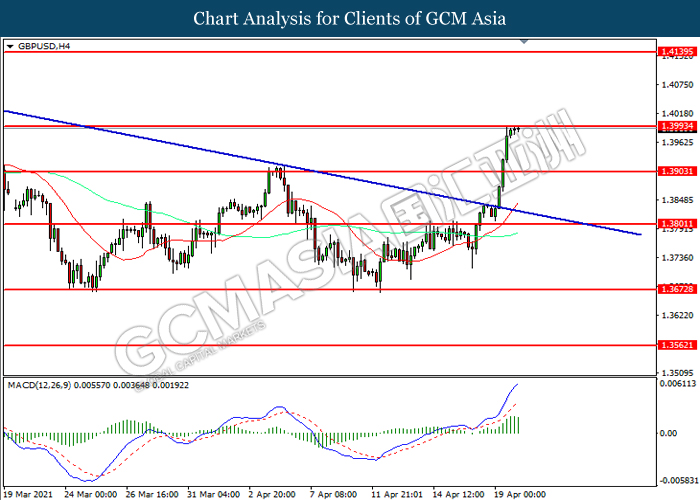This screenshot has height=500, width=700.
Task: Click the Chart Analysis for Clients title
Action: click(350, 19)
